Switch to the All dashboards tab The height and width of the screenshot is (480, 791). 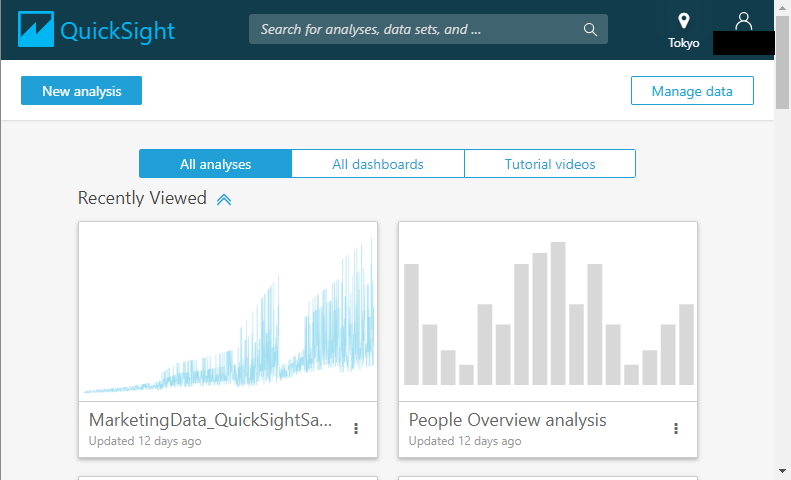pyautogui.click(x=378, y=164)
